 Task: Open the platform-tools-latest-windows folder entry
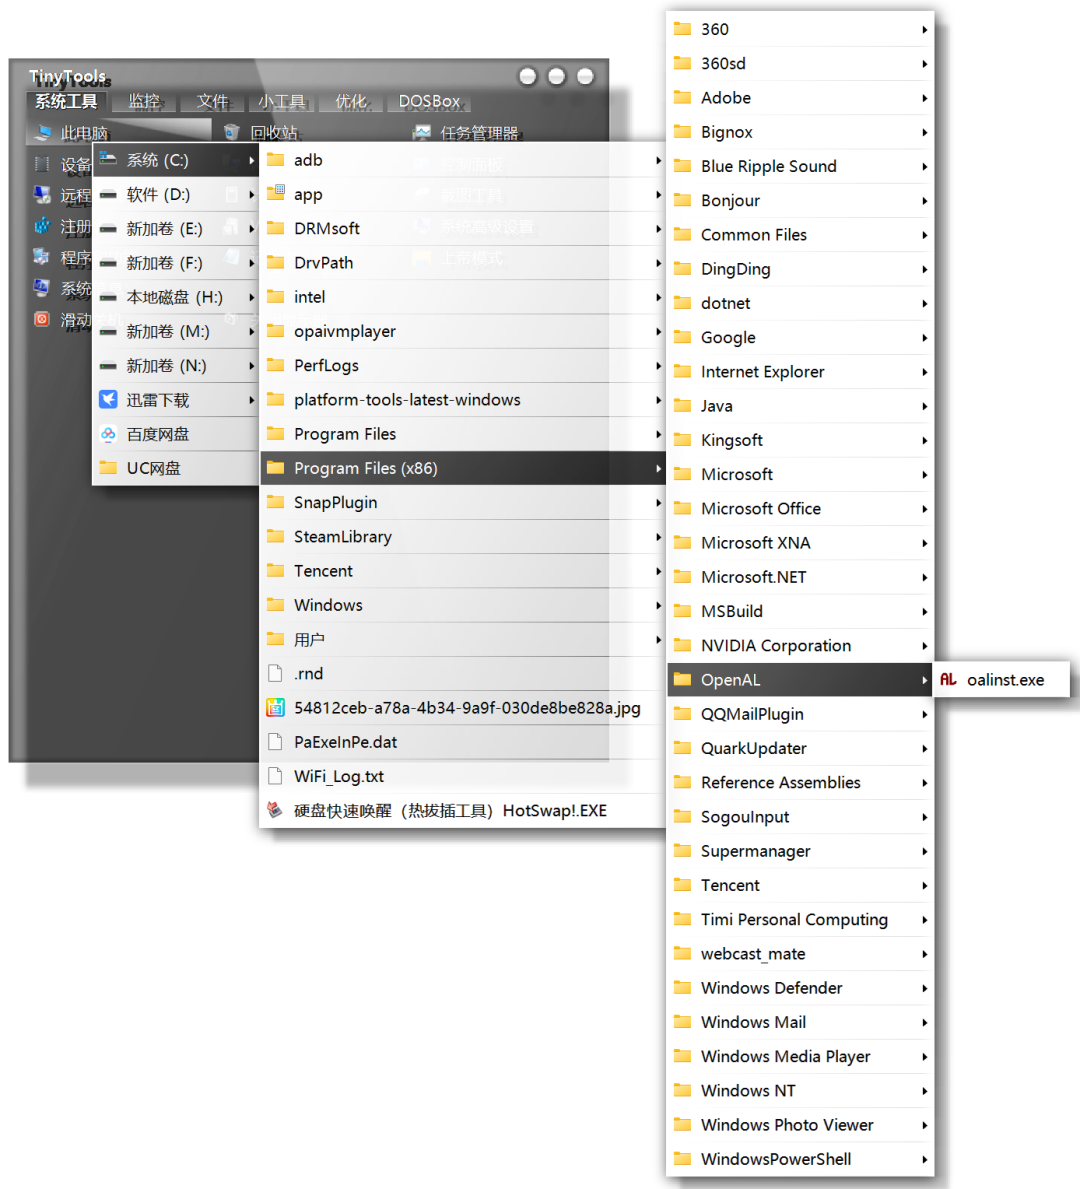463,400
